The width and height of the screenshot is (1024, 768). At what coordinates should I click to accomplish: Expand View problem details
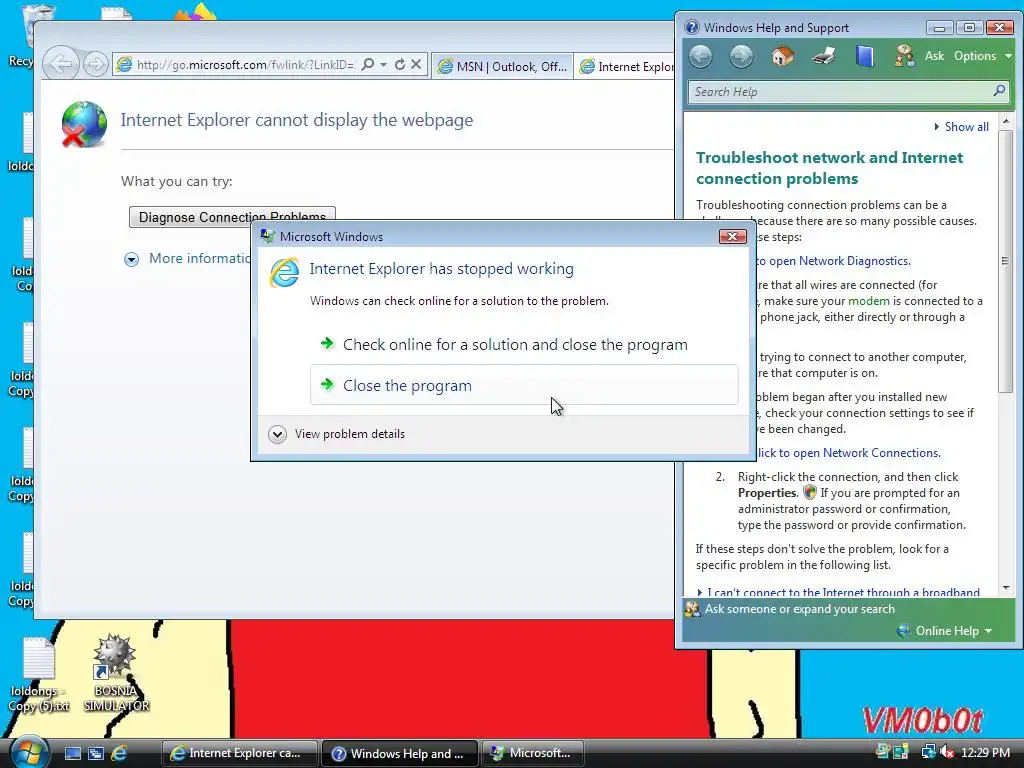tap(337, 434)
